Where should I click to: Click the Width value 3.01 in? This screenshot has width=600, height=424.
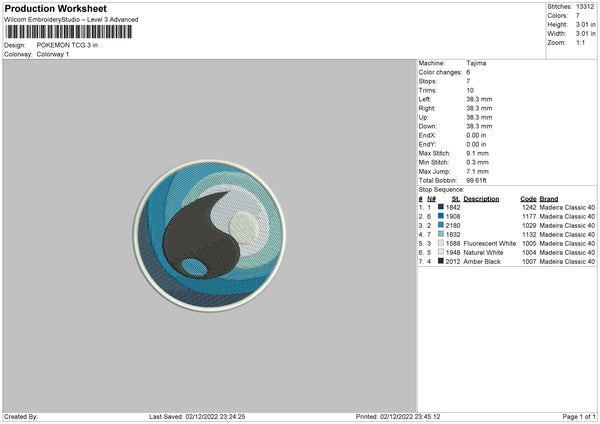tap(585, 34)
